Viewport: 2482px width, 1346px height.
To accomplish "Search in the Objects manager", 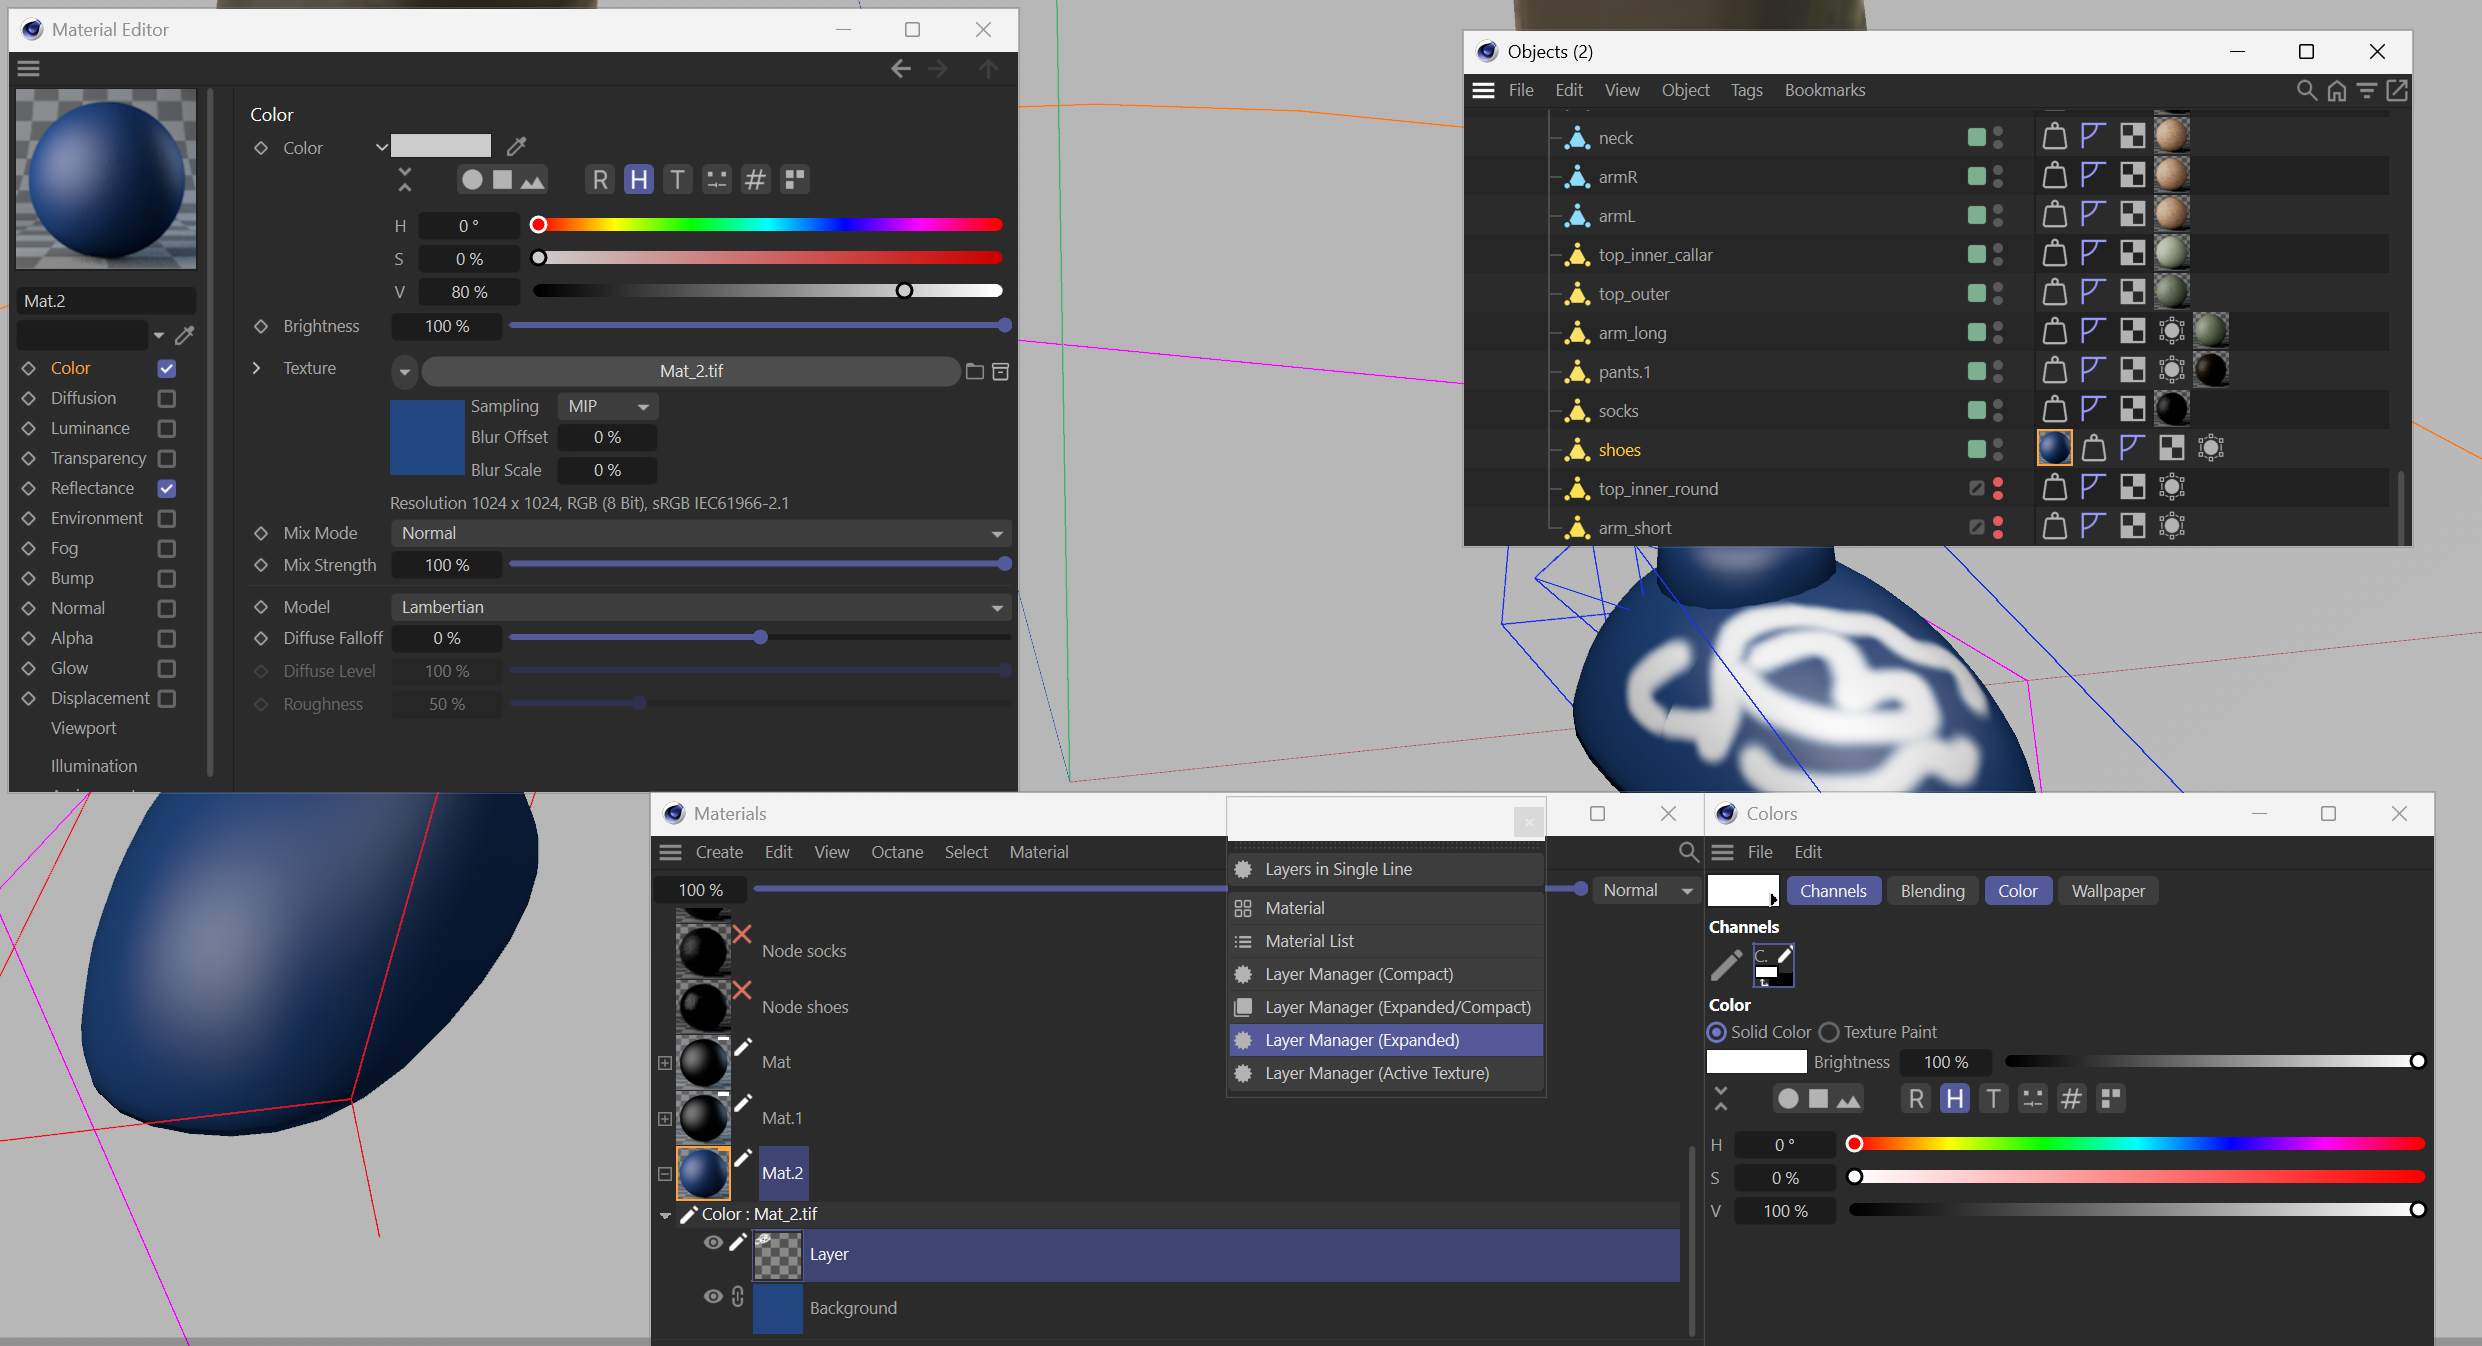I will [x=2306, y=91].
